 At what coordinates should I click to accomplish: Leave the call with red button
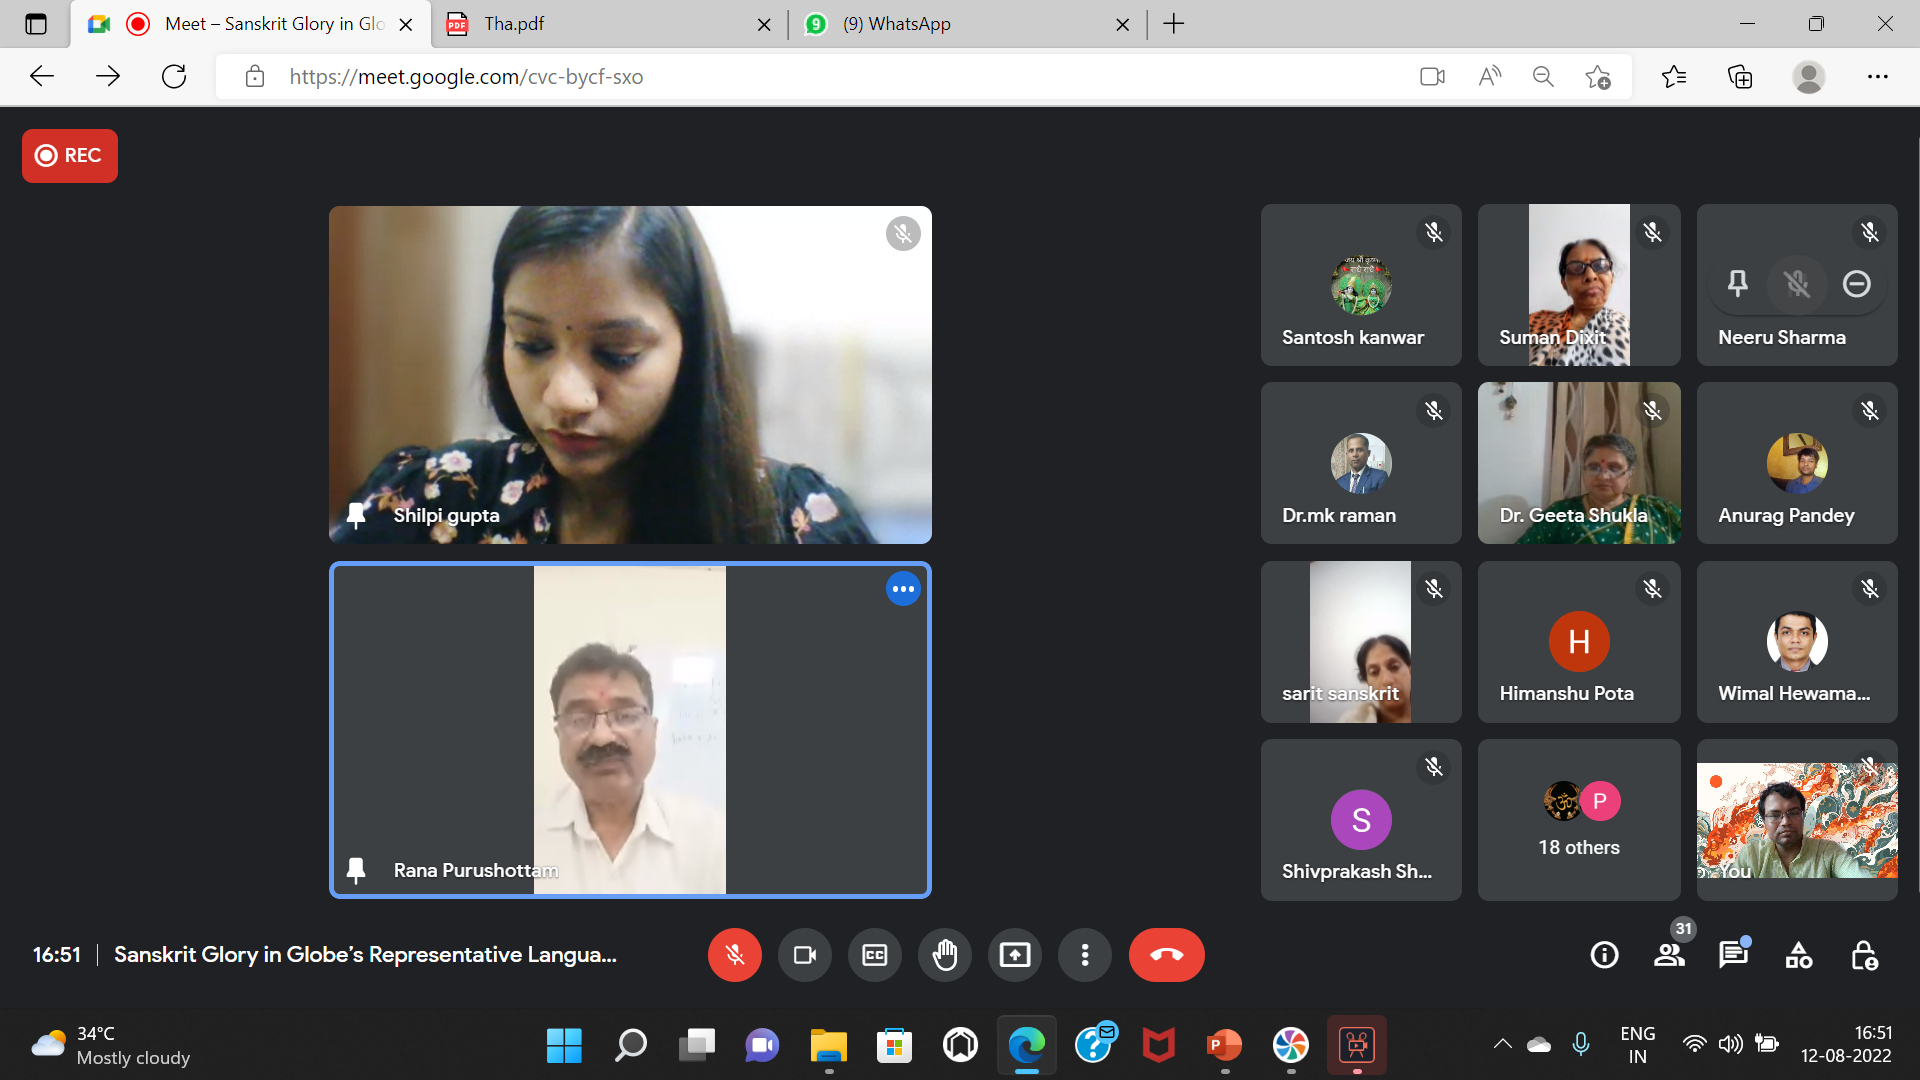click(1166, 955)
